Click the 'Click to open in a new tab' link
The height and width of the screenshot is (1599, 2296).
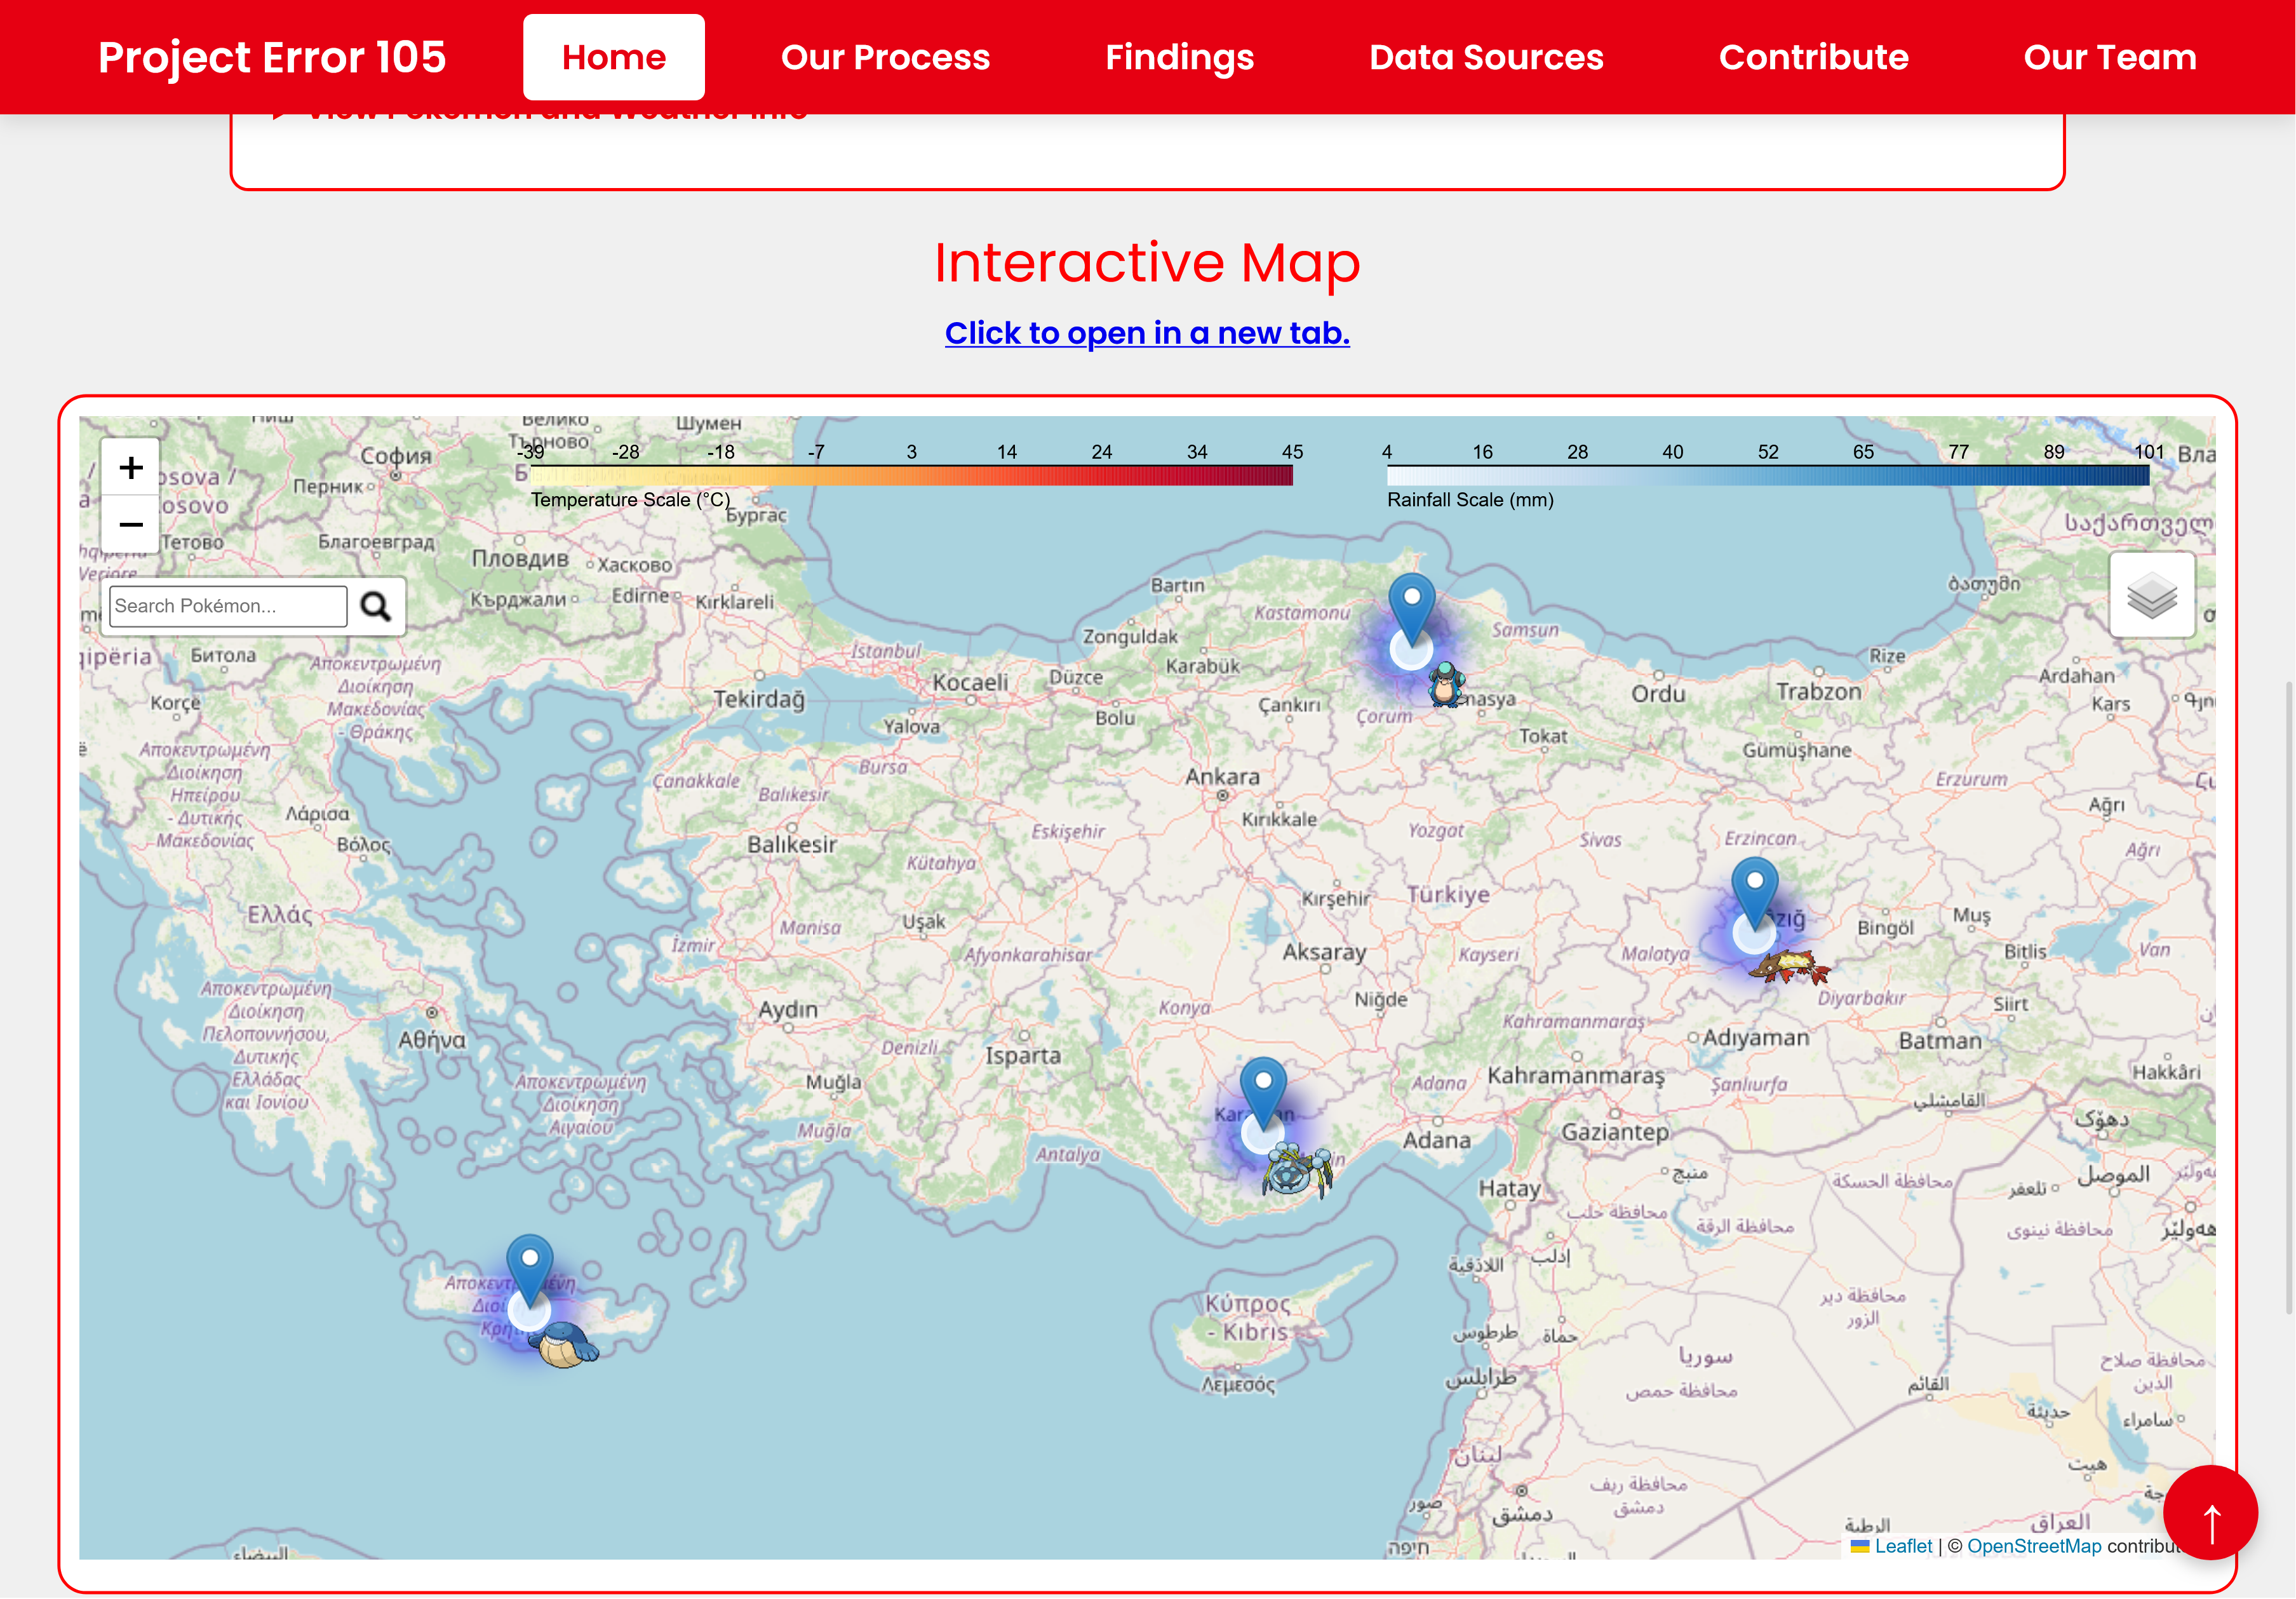tap(1147, 333)
